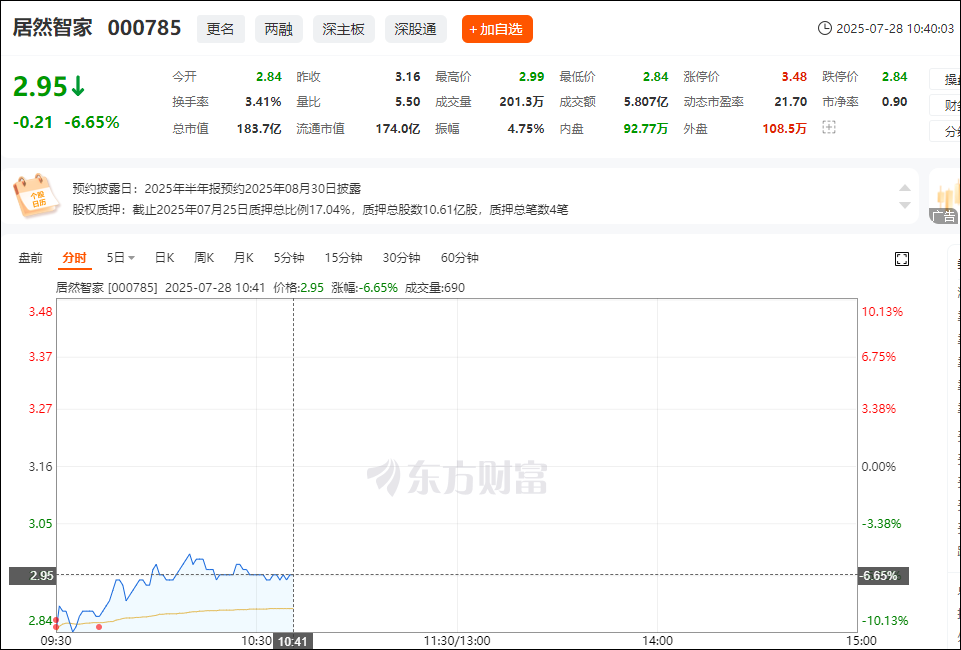Viewport: 961px width, 650px height.
Task: Click the 外盘 value 108.5万
Action: click(784, 129)
